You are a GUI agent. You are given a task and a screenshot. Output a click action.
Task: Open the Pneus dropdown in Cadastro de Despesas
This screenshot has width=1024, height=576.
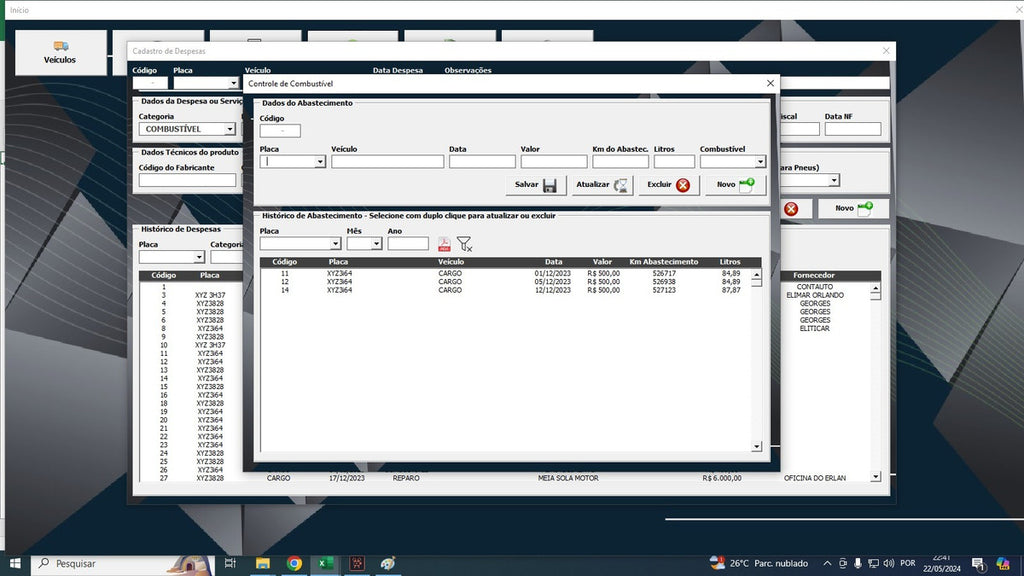pos(834,180)
